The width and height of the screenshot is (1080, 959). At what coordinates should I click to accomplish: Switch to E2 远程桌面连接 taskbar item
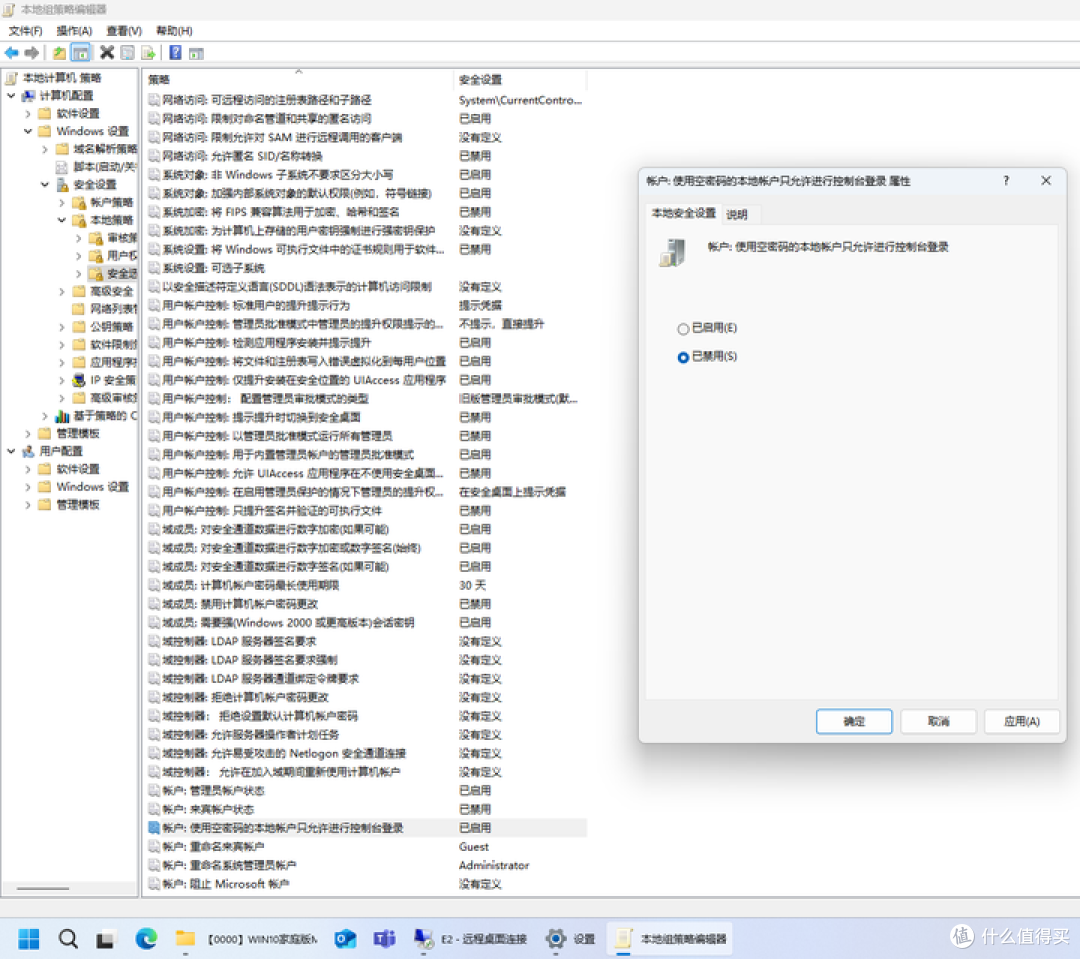[470, 938]
